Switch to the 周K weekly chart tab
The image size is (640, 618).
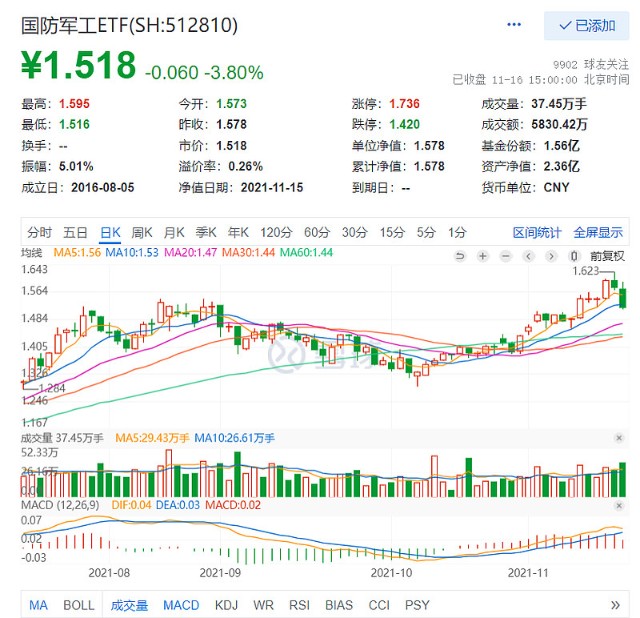(x=142, y=232)
